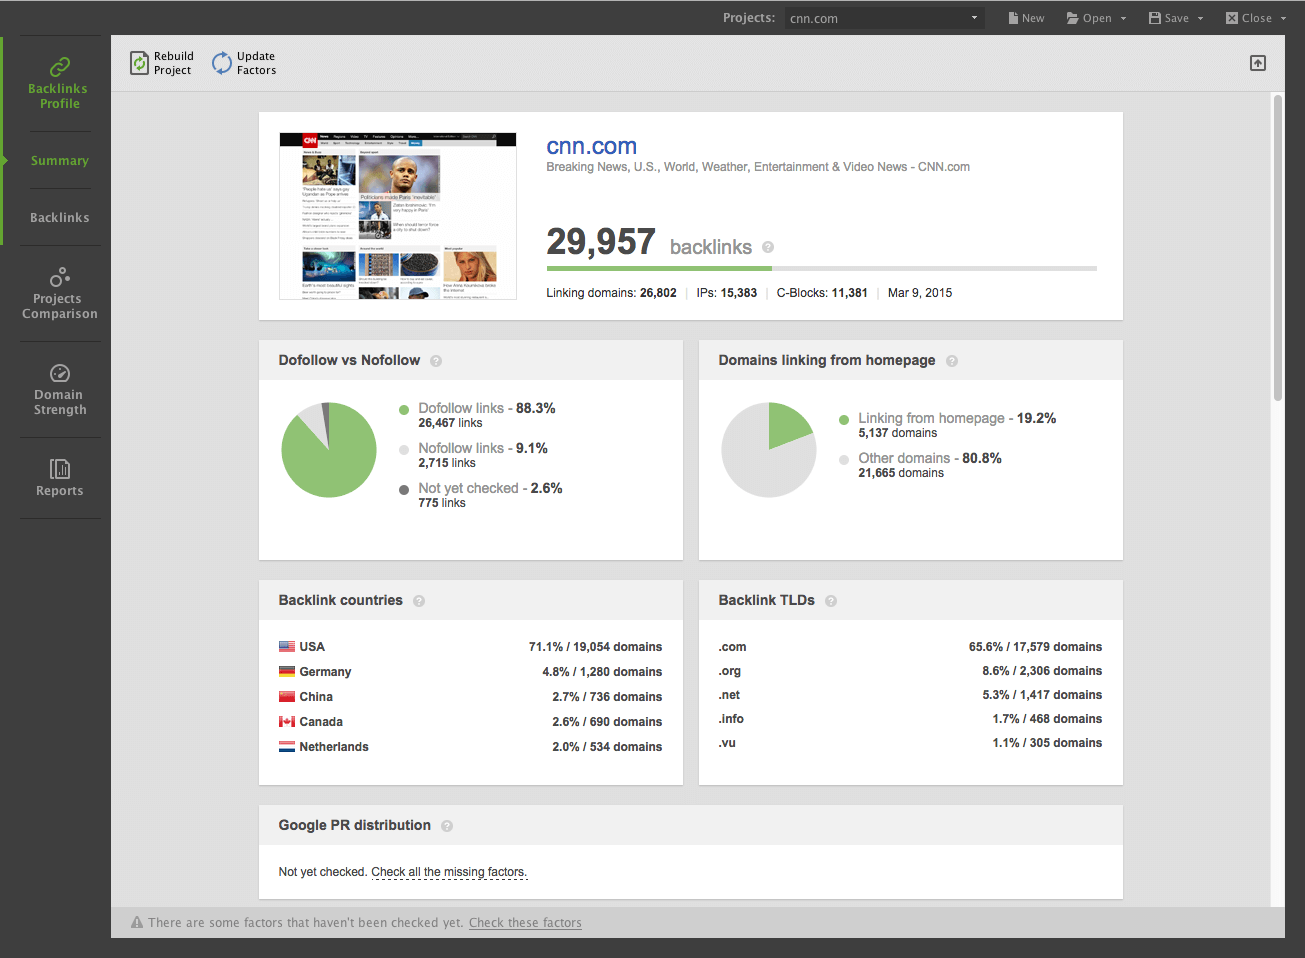Click the .net TLD row label
Image resolution: width=1305 pixels, height=958 pixels.
729,695
